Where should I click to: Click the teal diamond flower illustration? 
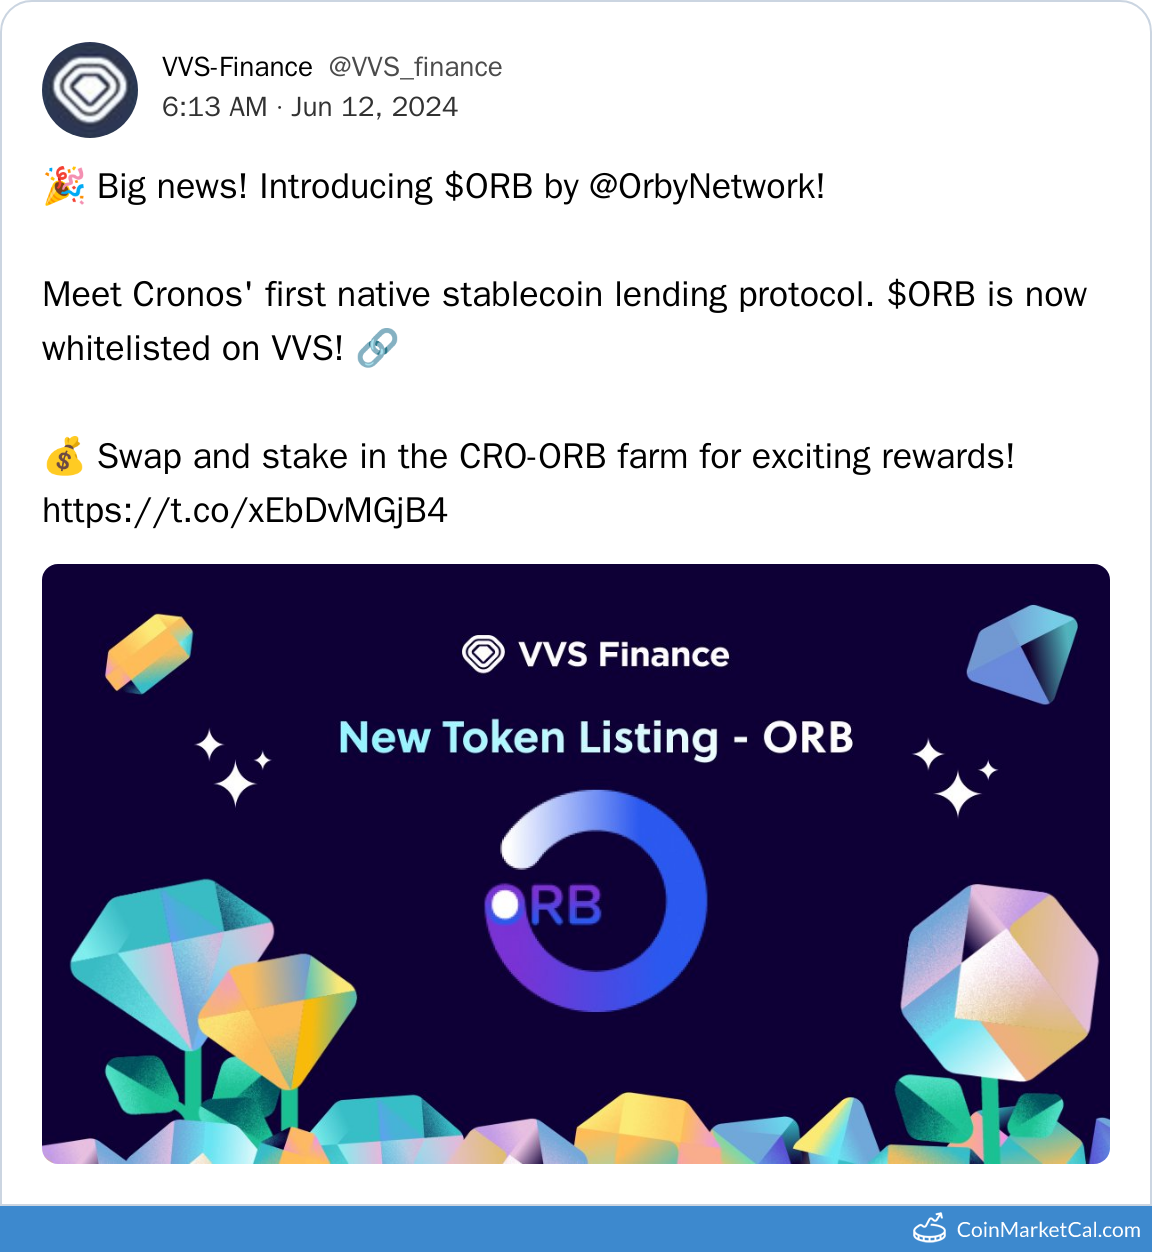coord(170,960)
